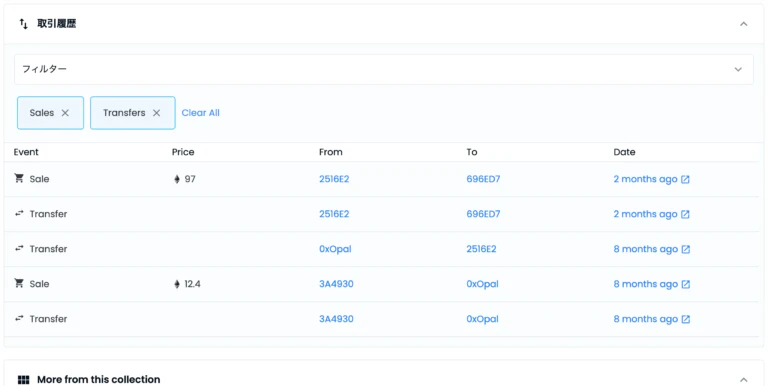Click the Sales filter chip label
The width and height of the screenshot is (768, 386).
click(x=42, y=113)
